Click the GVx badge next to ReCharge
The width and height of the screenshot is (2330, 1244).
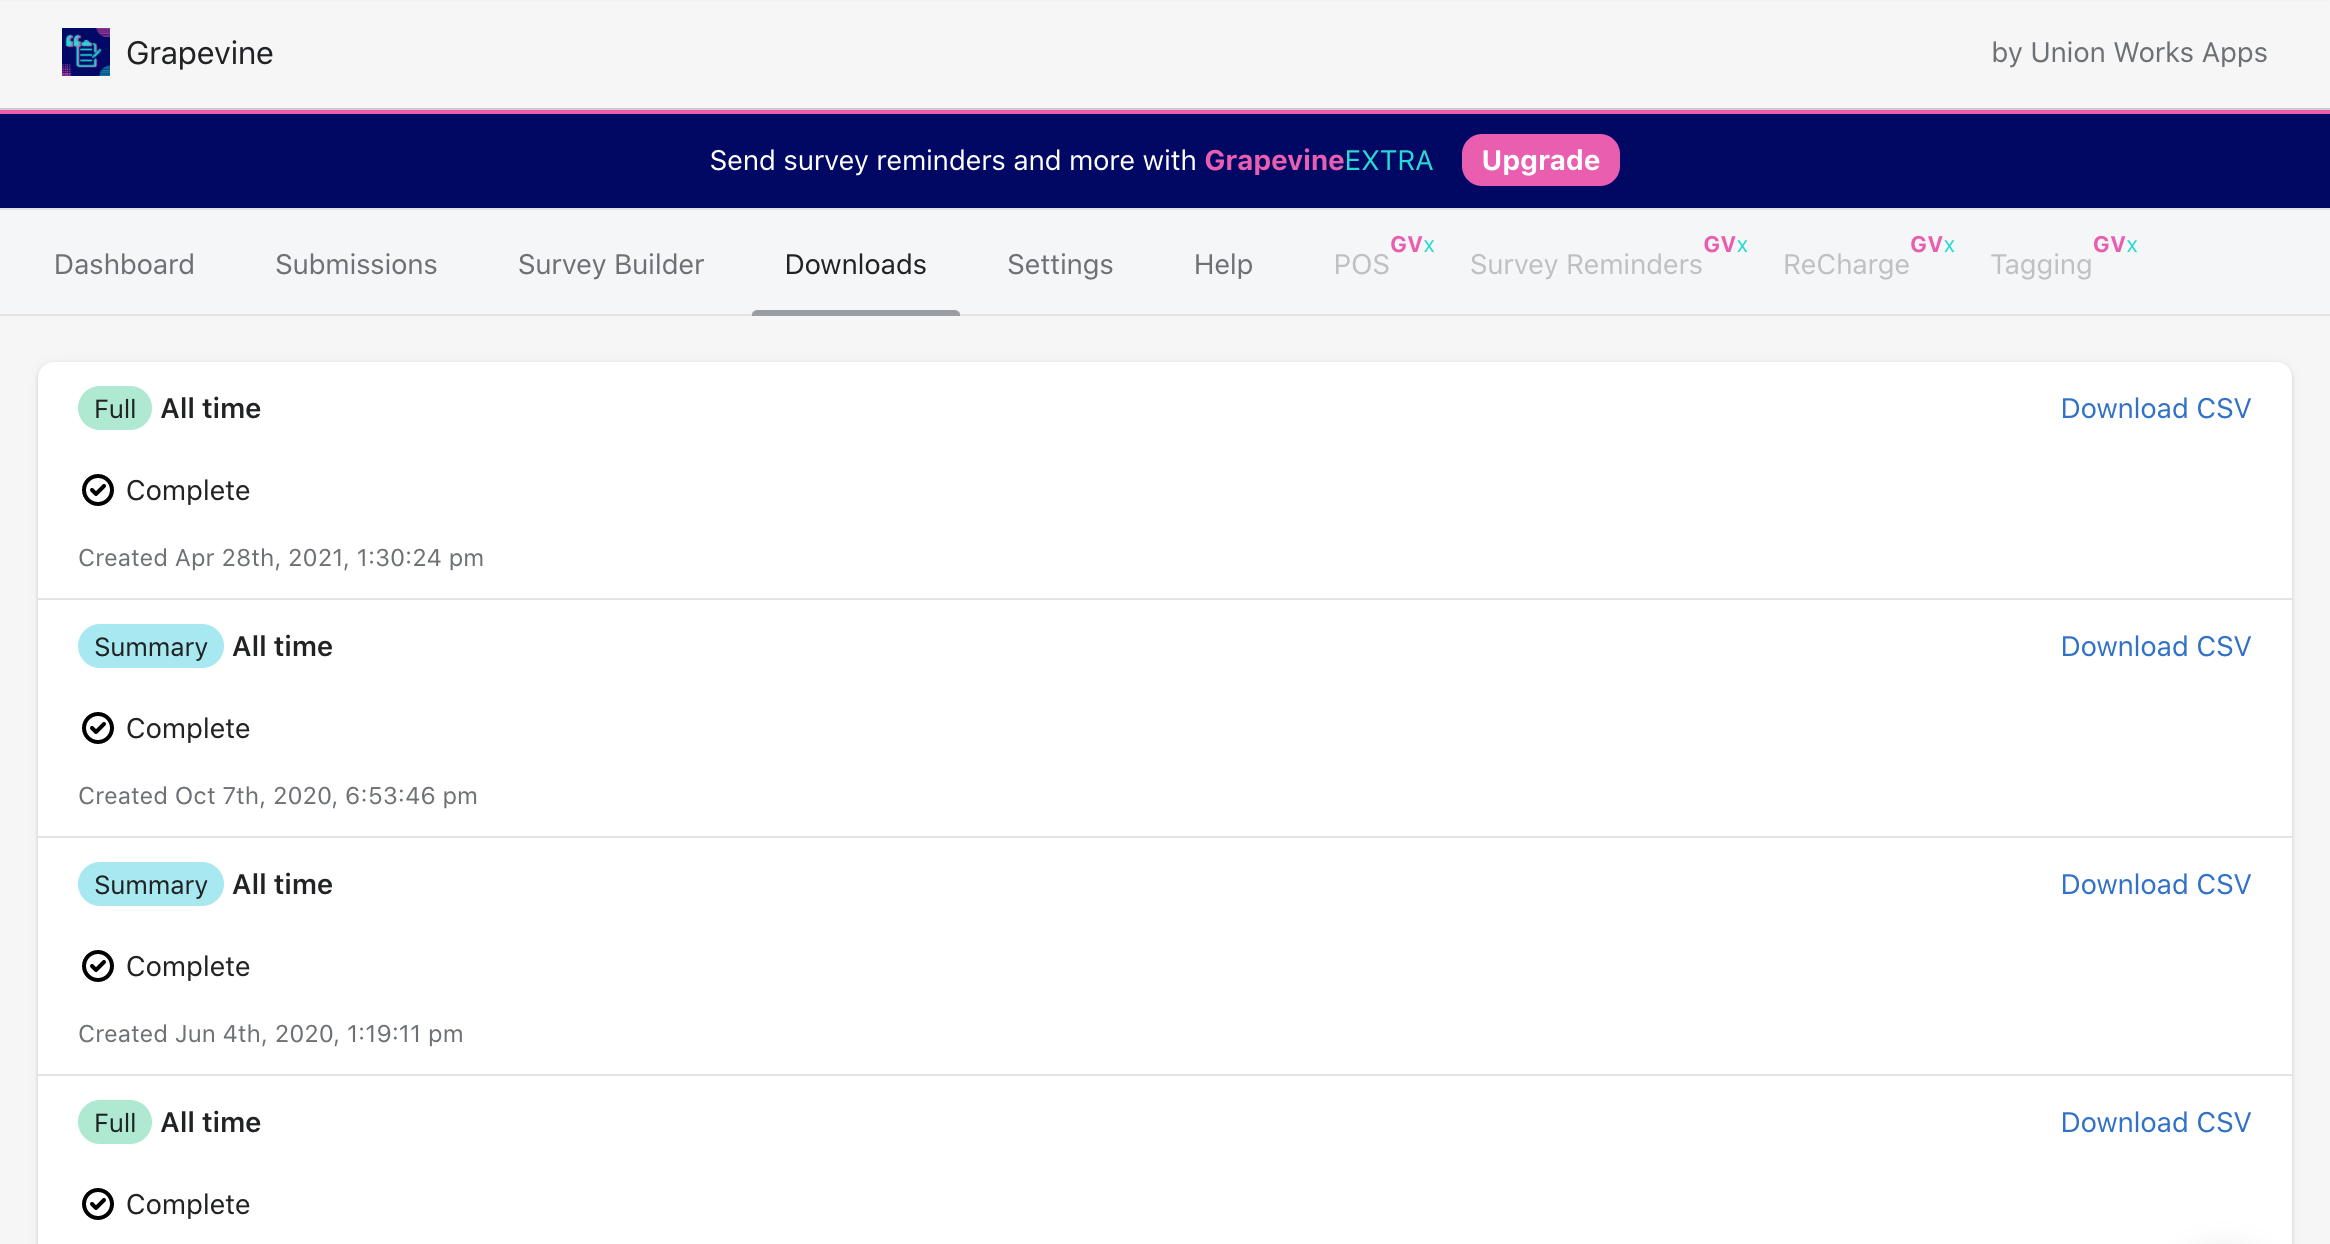[1932, 245]
